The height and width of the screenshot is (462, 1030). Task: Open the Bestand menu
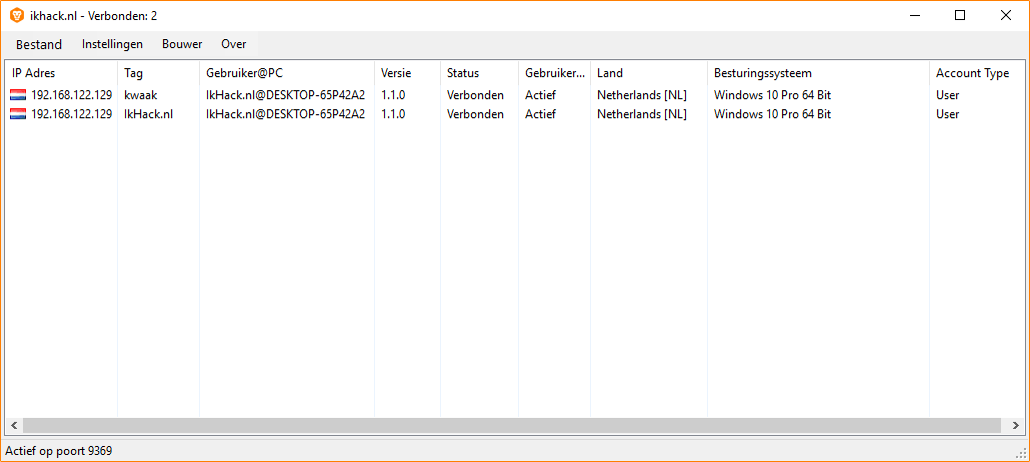(39, 44)
